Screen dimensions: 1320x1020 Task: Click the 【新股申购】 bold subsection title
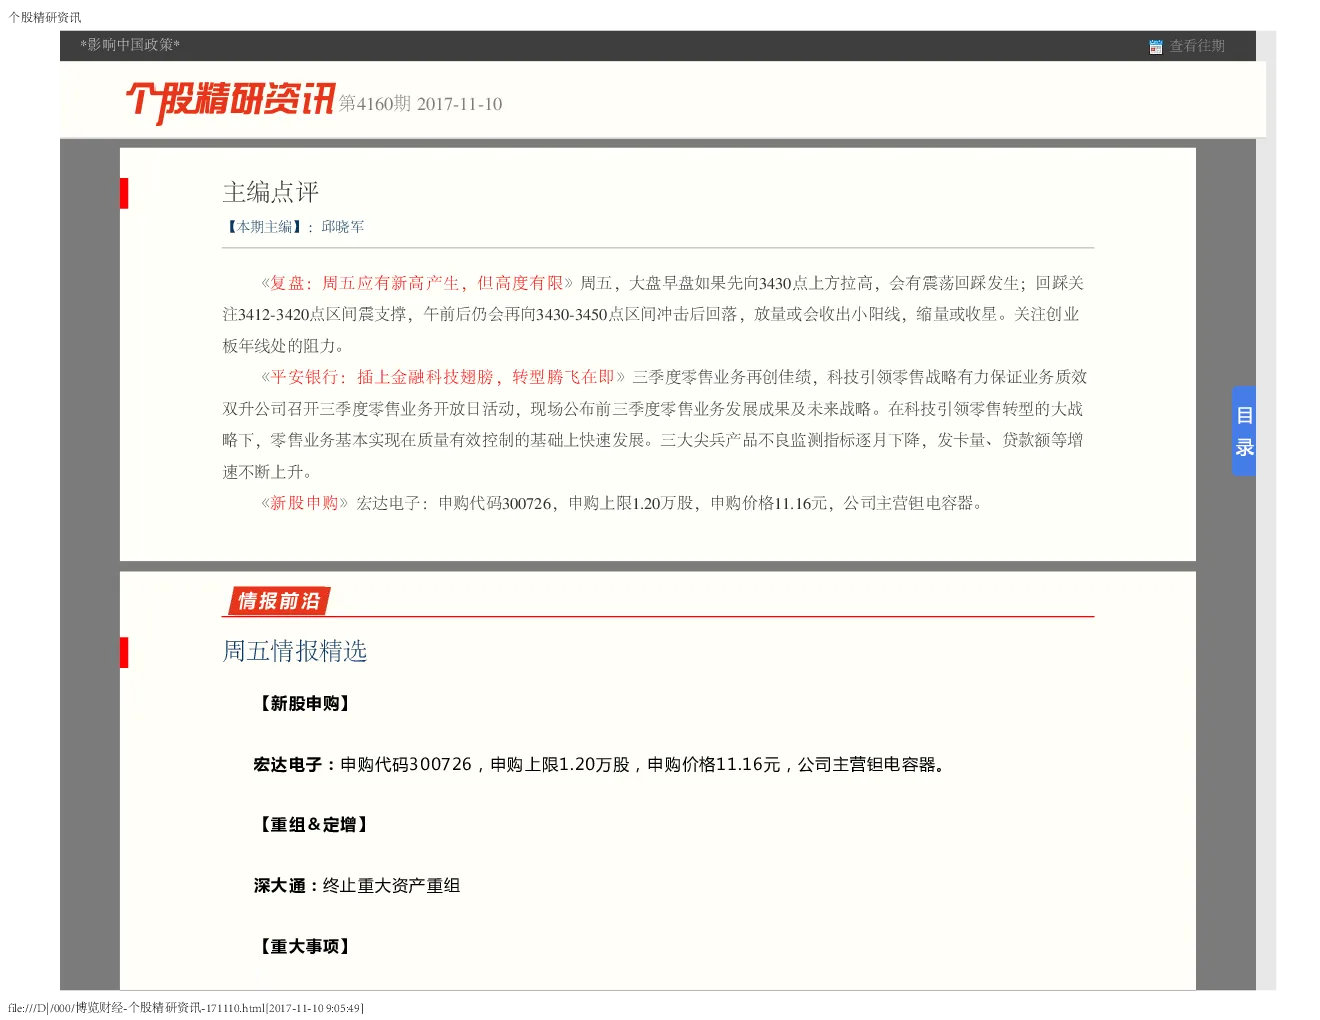coord(305,704)
